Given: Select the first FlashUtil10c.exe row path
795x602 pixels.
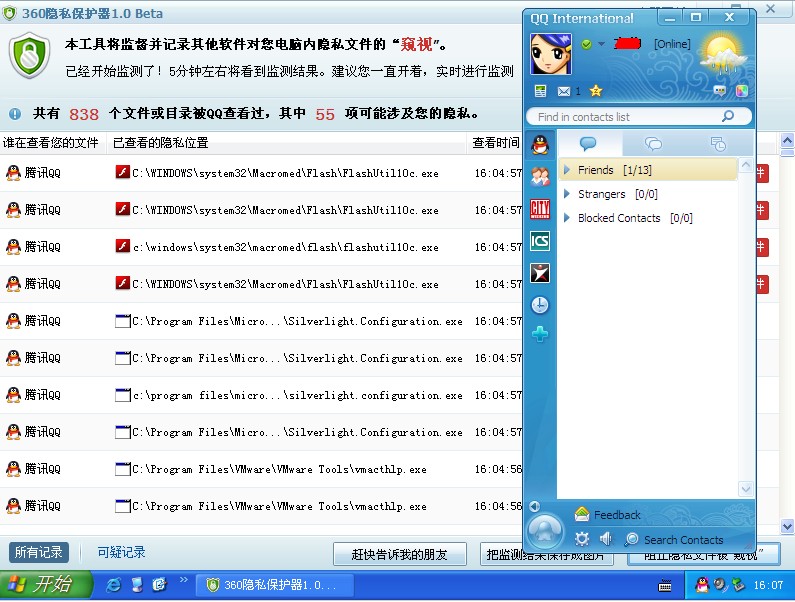Looking at the screenshot, I should point(285,173).
